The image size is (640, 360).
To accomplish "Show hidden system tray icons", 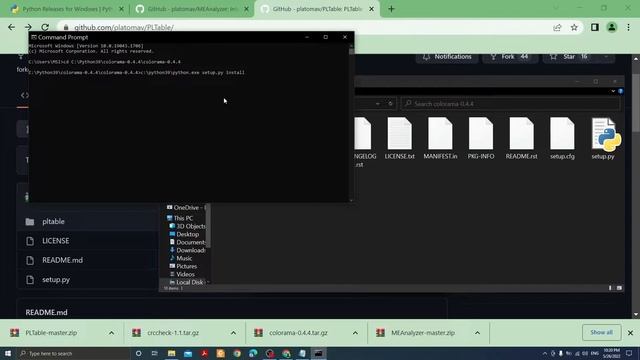I will coord(544,353).
